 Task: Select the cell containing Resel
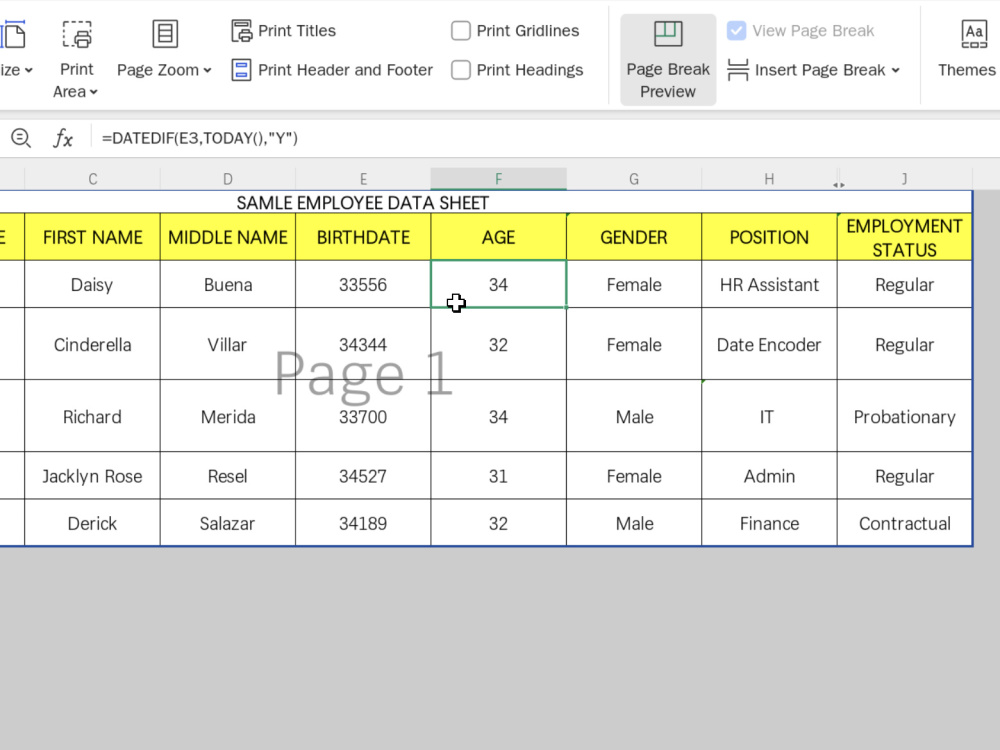(x=228, y=476)
